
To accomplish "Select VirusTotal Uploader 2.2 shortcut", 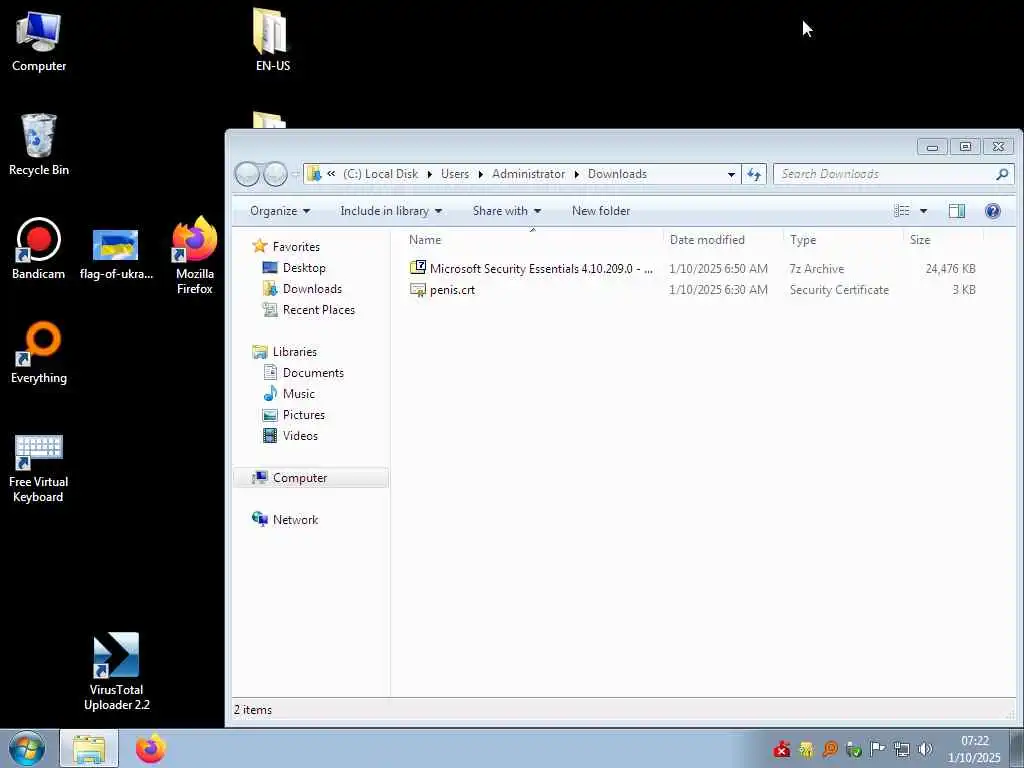I will [116, 671].
